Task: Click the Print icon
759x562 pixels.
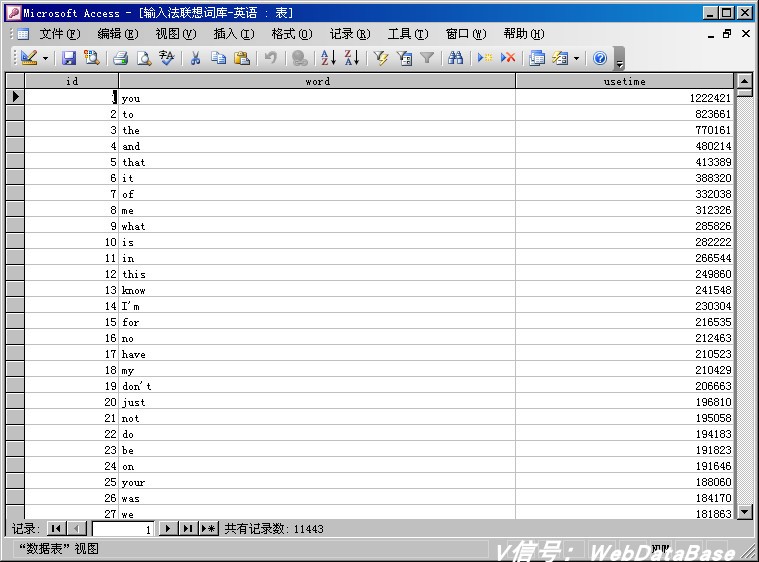Action: [121, 58]
